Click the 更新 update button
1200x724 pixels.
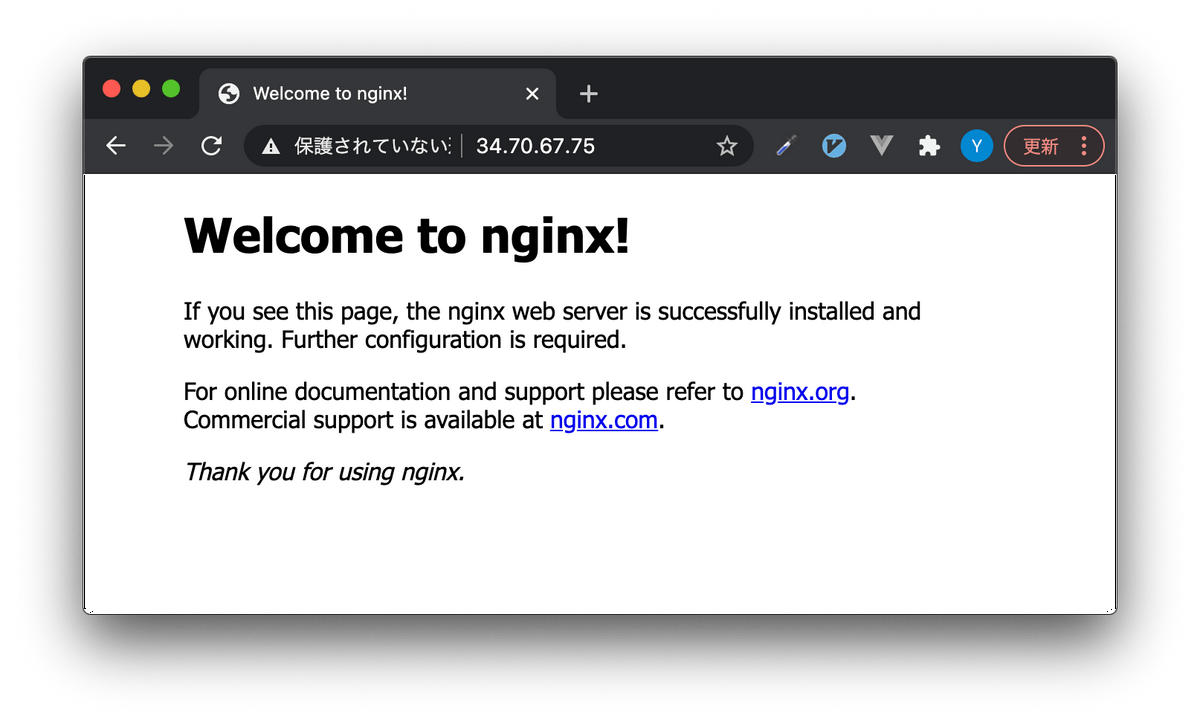pos(1040,146)
